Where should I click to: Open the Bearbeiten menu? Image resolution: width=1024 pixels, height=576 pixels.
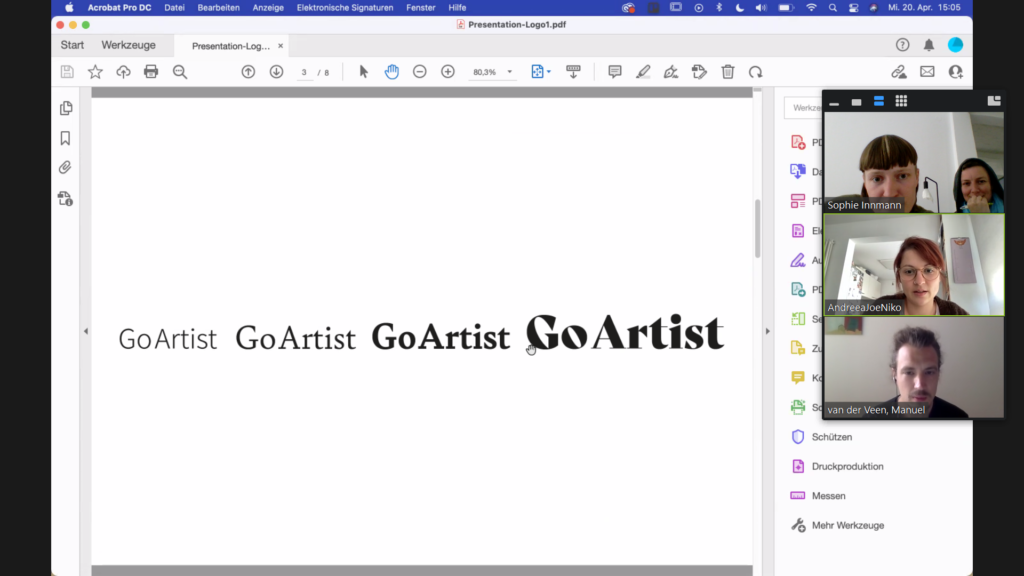click(x=219, y=8)
